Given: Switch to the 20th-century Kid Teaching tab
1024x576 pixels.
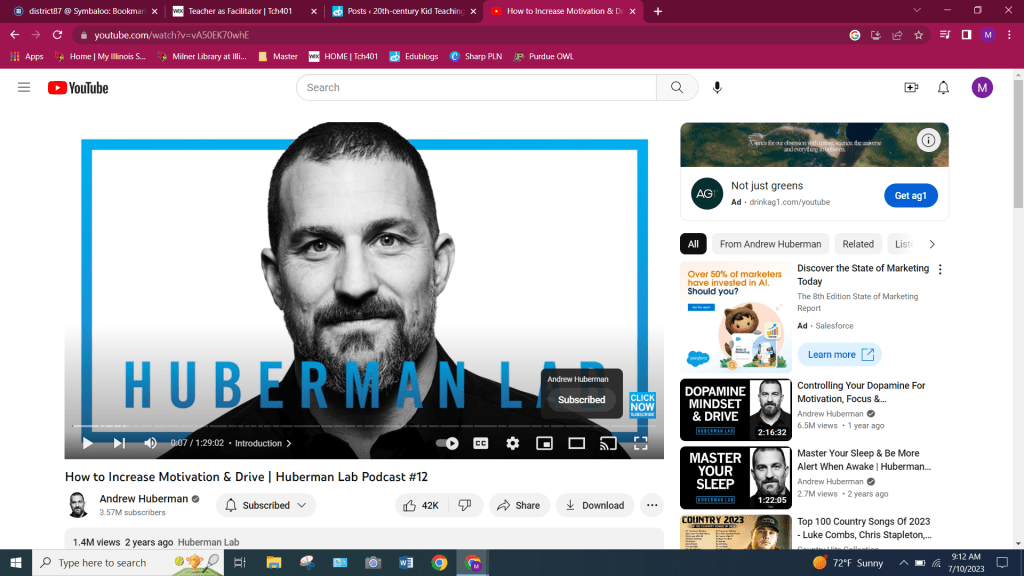Looking at the screenshot, I should click(x=403, y=11).
